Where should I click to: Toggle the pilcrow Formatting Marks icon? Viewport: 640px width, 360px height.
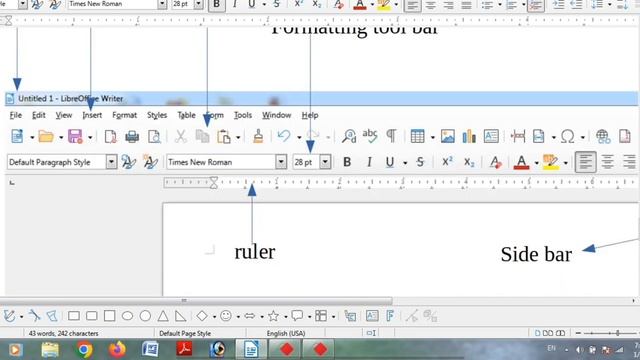pos(391,136)
